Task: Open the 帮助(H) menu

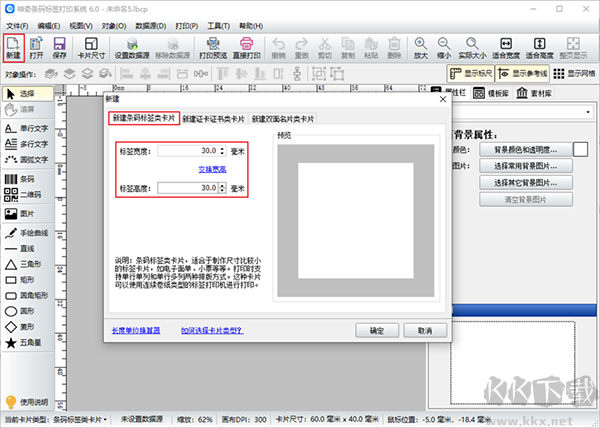Action: point(251,26)
